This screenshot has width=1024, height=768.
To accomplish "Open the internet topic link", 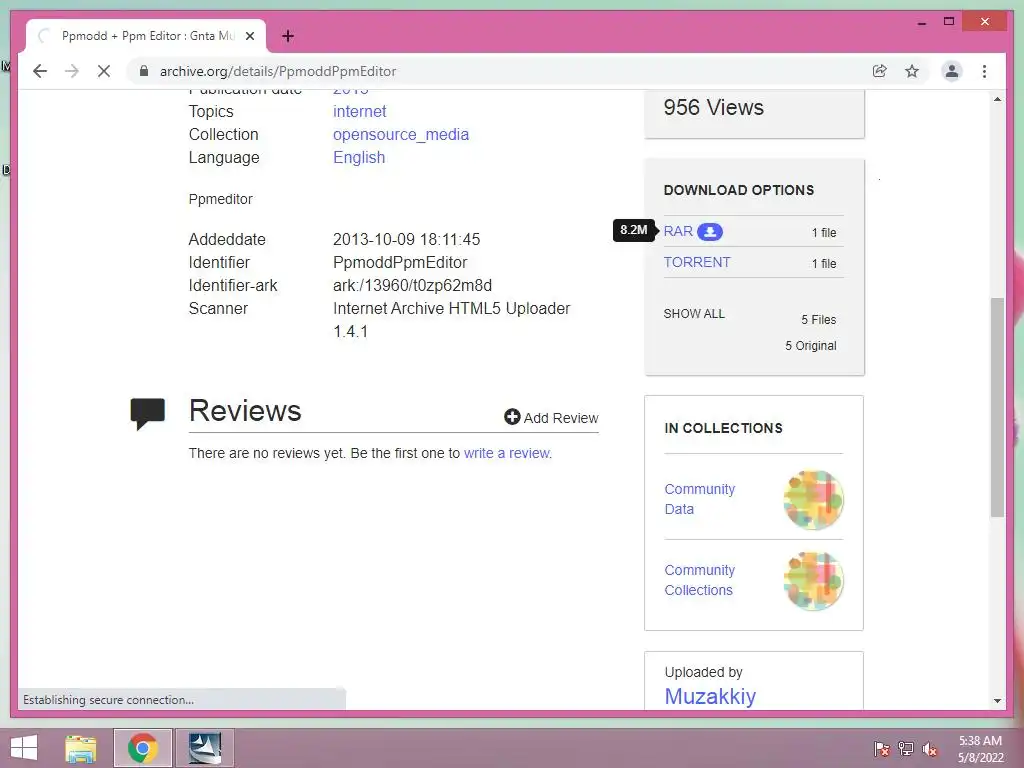I will pyautogui.click(x=360, y=112).
